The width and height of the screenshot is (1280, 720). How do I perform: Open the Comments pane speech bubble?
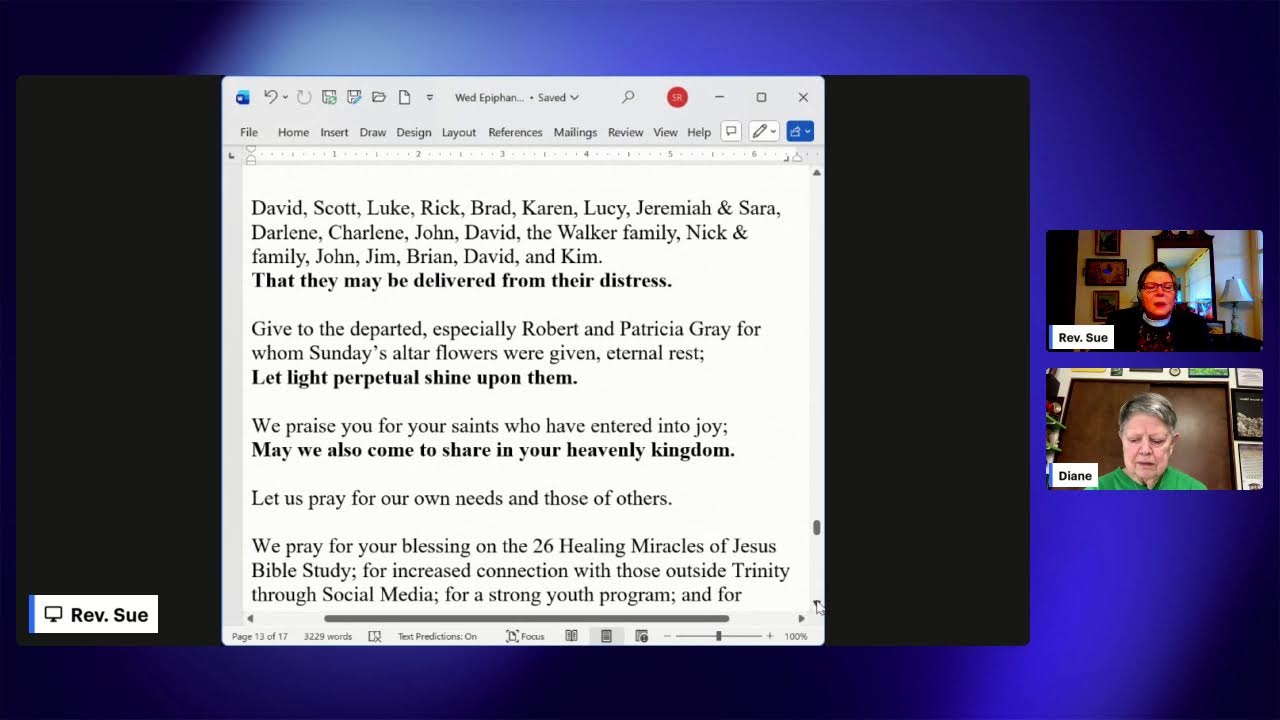coord(731,131)
